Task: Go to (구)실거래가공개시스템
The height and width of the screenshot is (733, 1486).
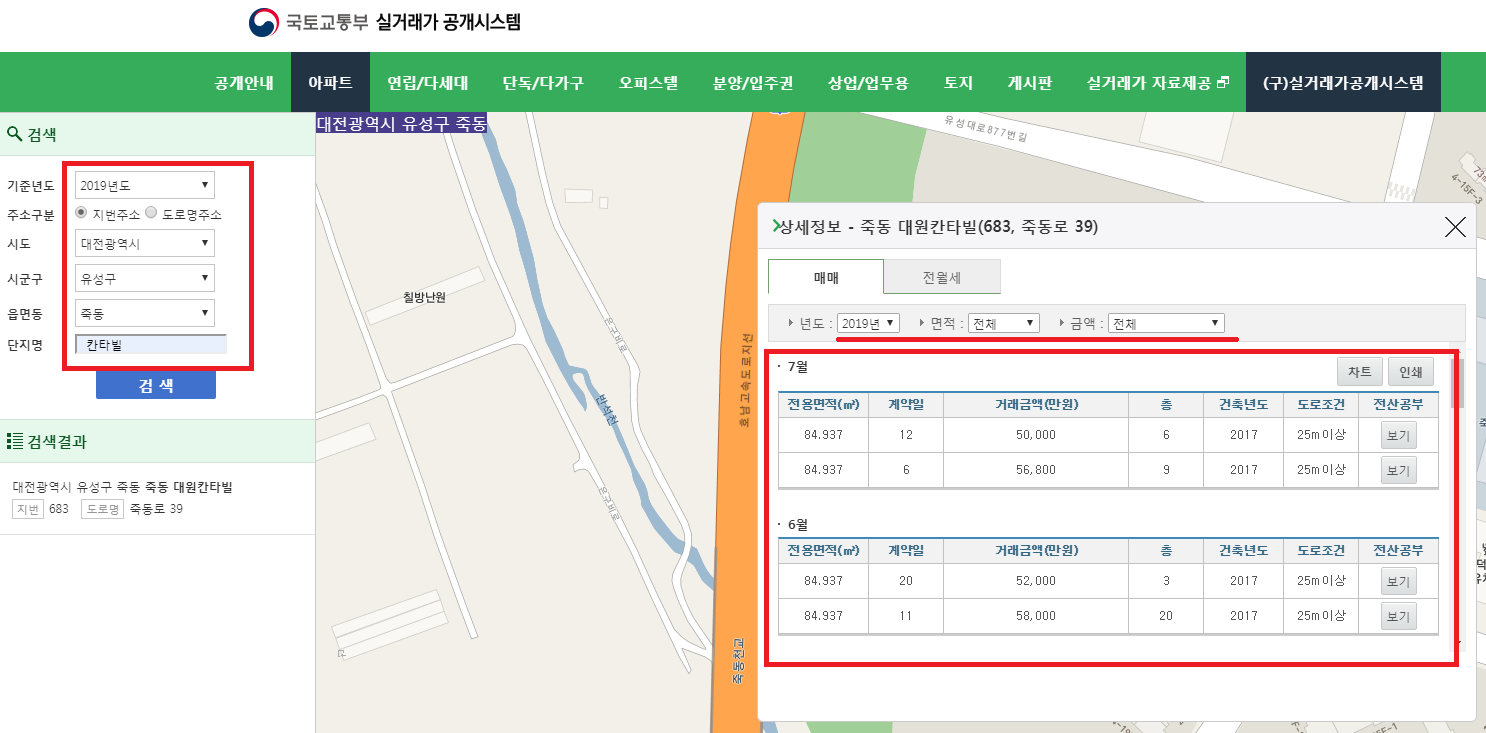Action: click(1343, 83)
